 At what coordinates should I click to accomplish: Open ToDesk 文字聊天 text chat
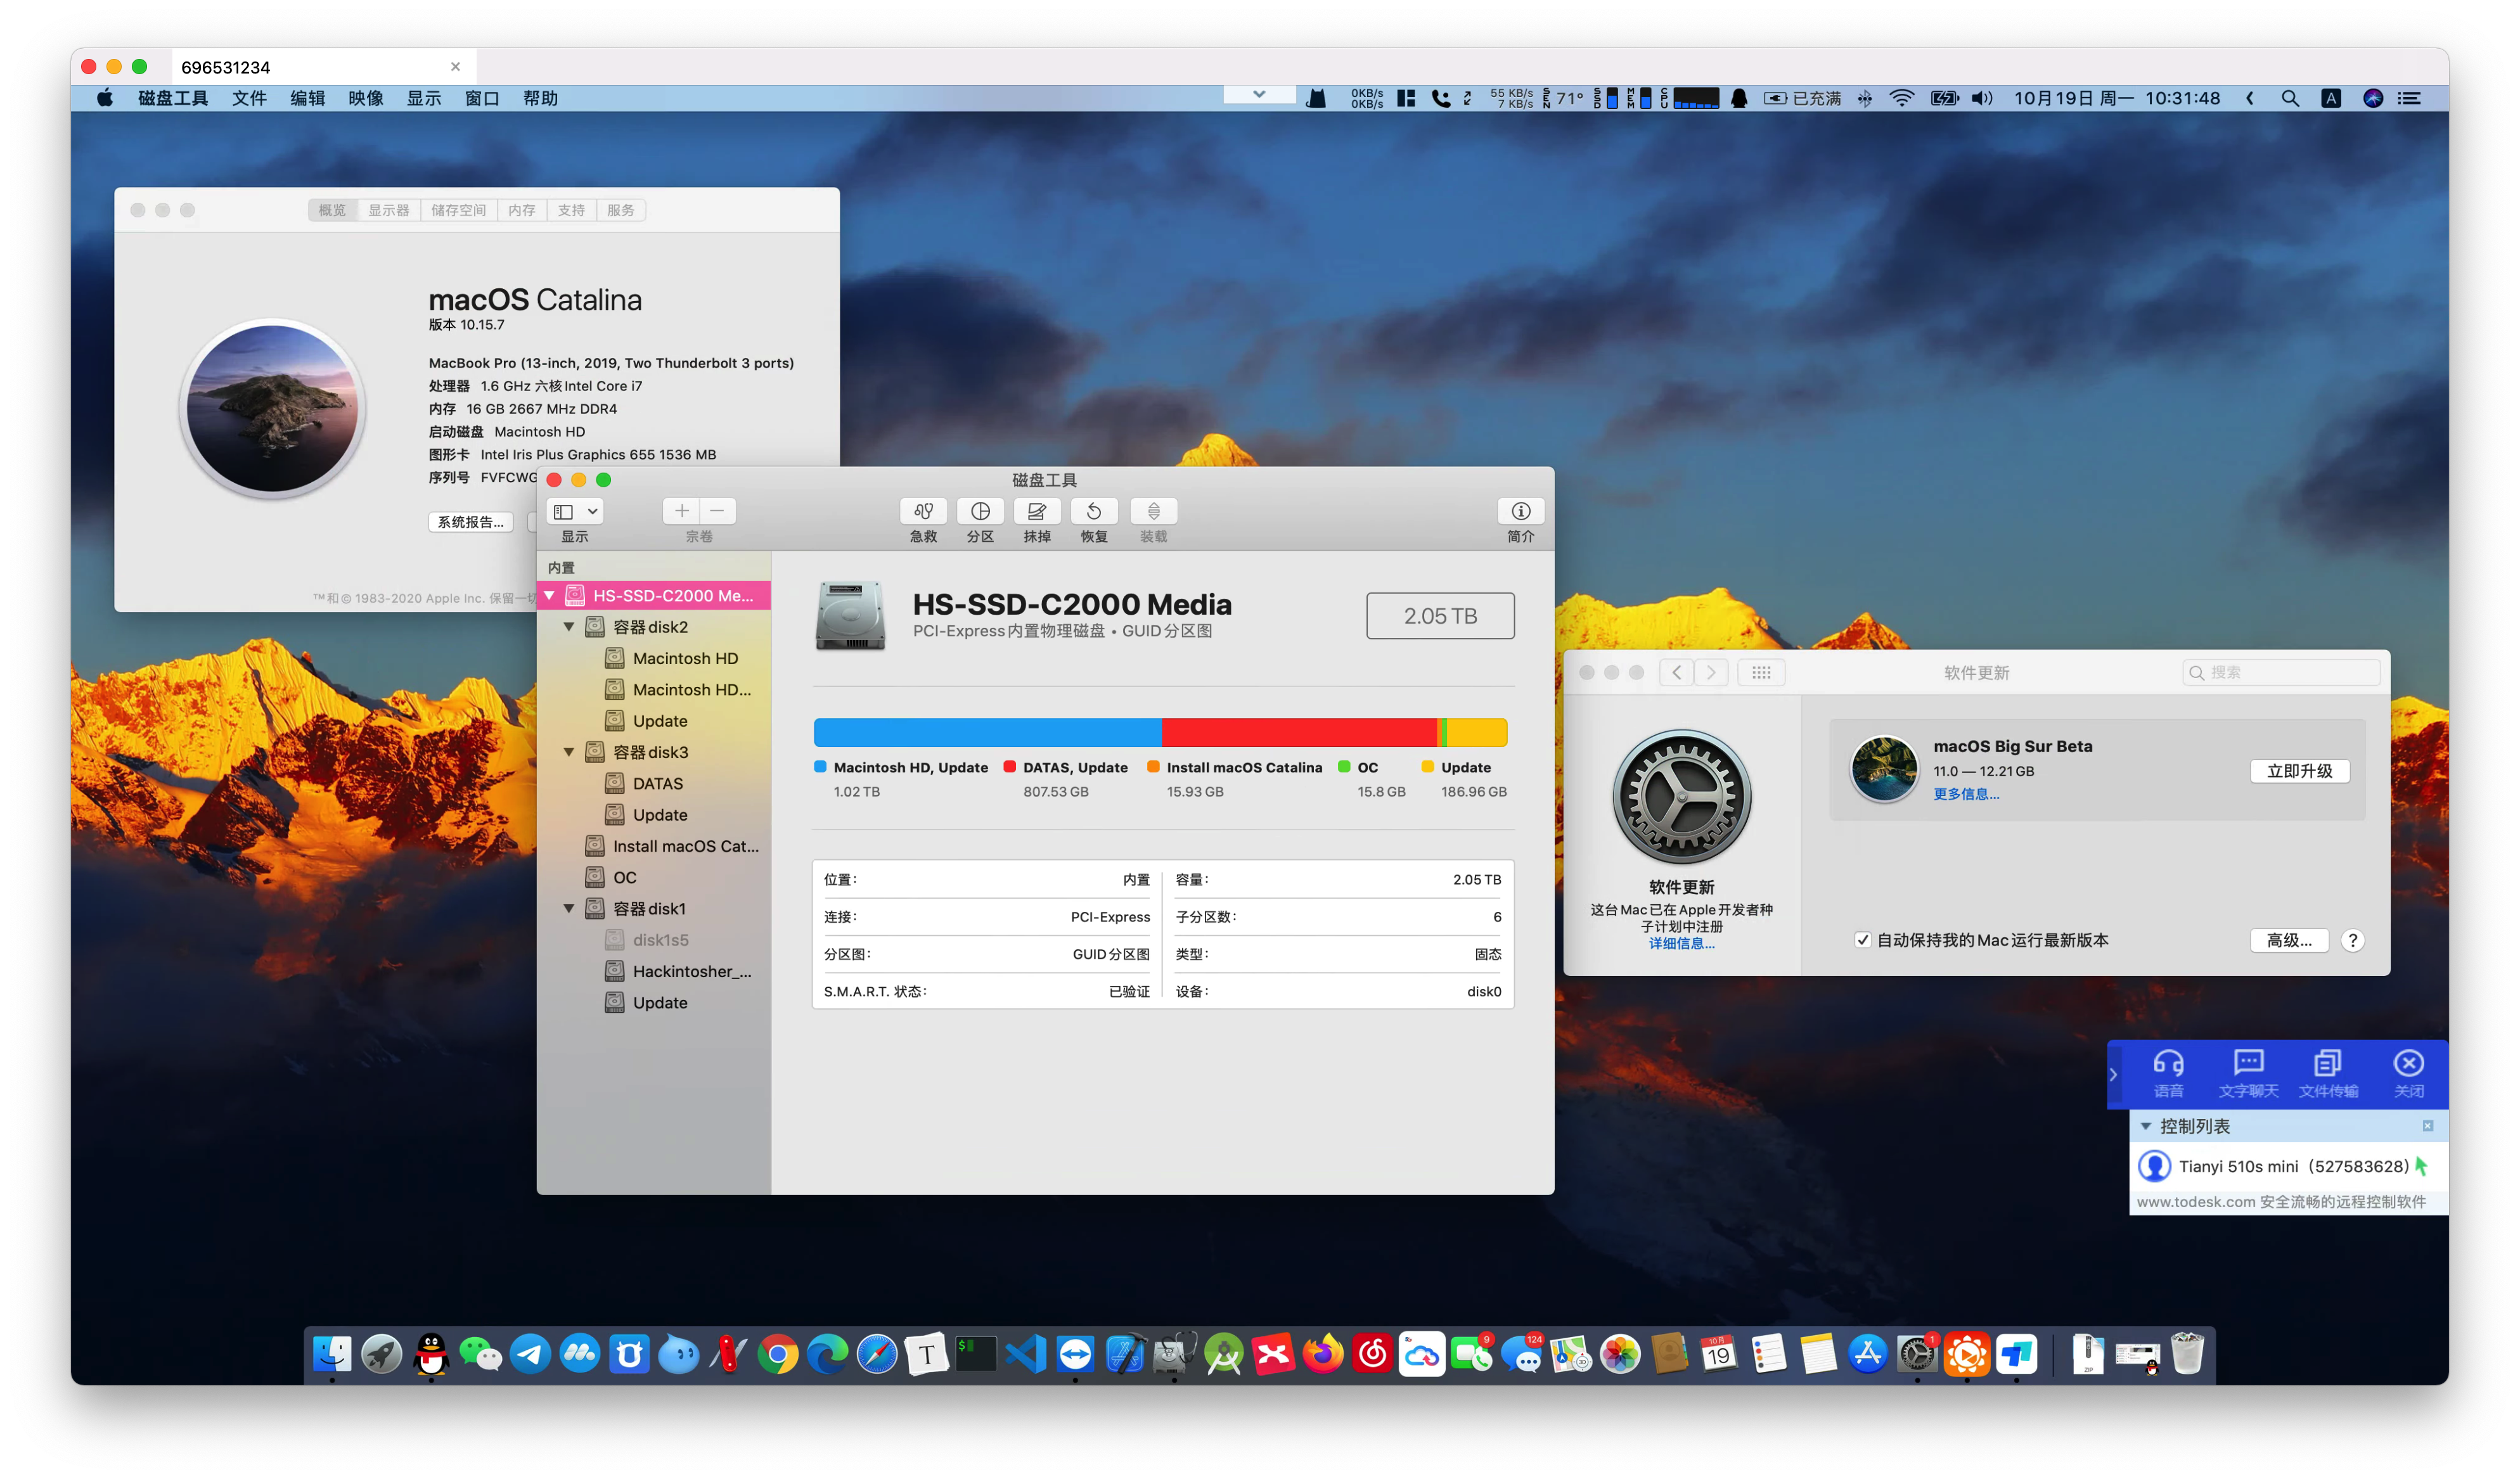pos(2248,1073)
